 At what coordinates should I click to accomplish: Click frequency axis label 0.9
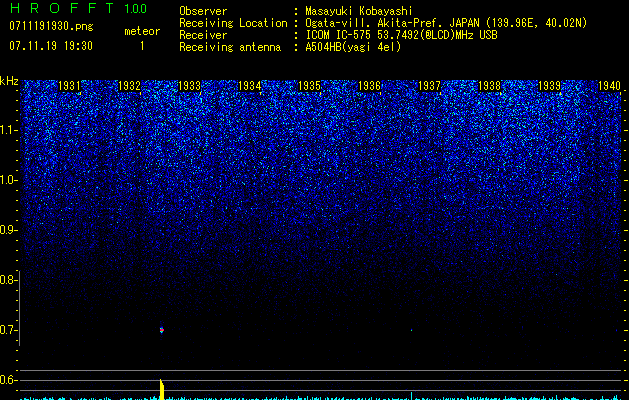tap(7, 230)
